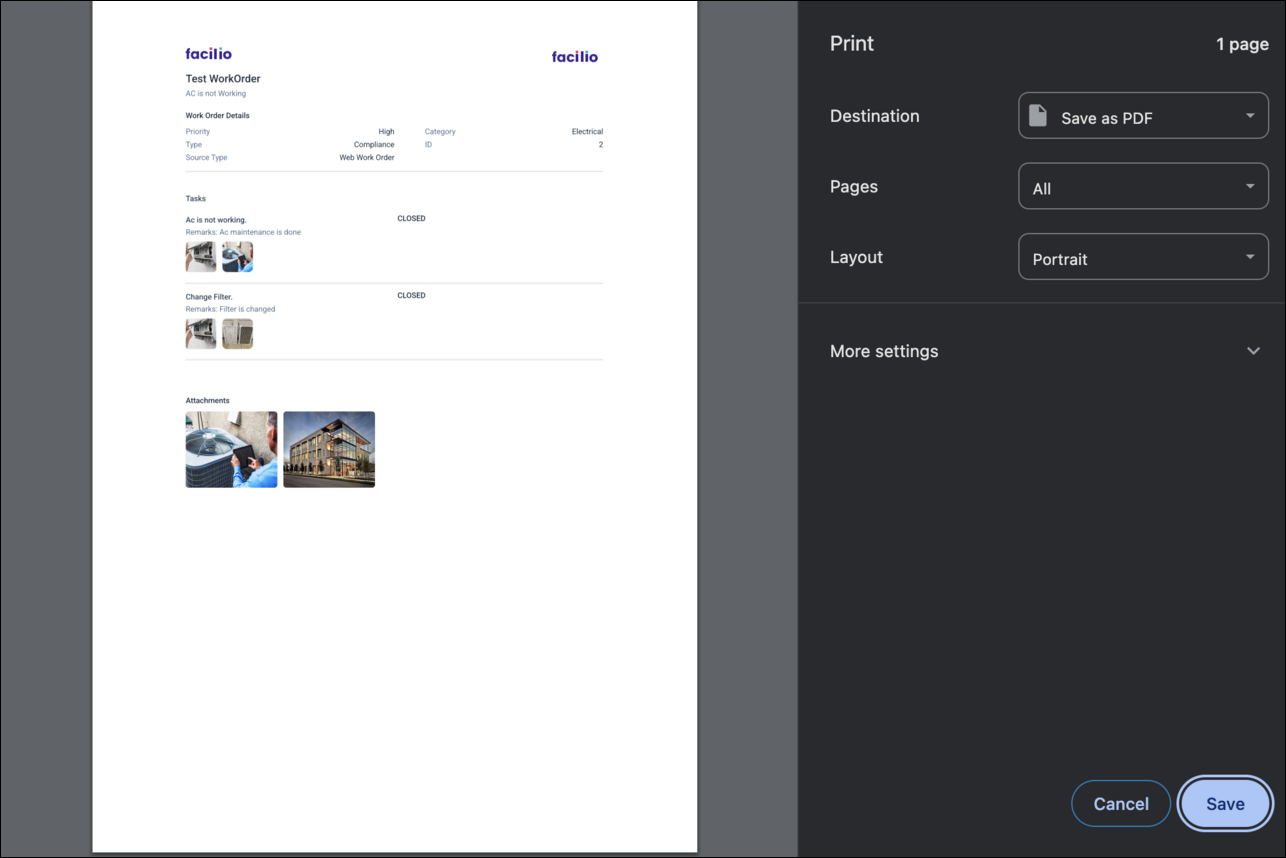The width and height of the screenshot is (1286, 858).
Task: Open the Layout dropdown set to Portrait
Action: tap(1143, 257)
